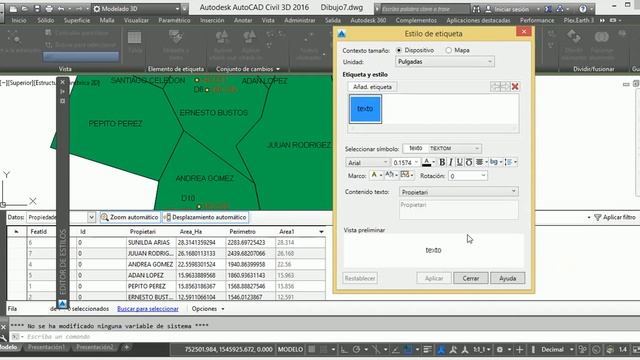This screenshot has width=640, height=360.
Task: Click the Cerrar button
Action: pyautogui.click(x=471, y=278)
